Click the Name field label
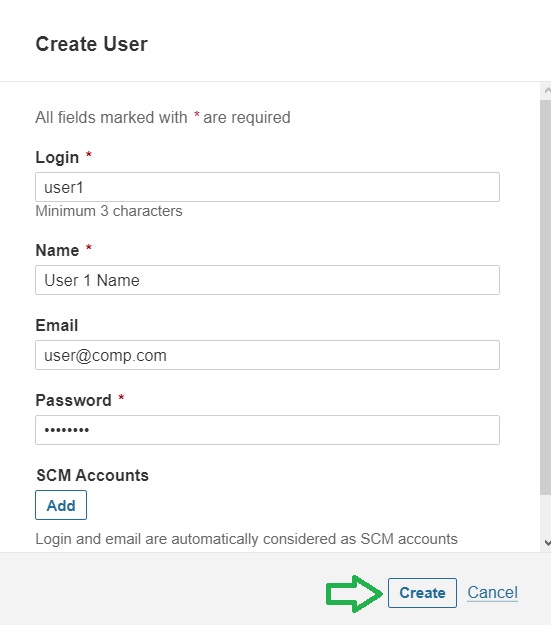The width and height of the screenshot is (551, 625). (57, 250)
